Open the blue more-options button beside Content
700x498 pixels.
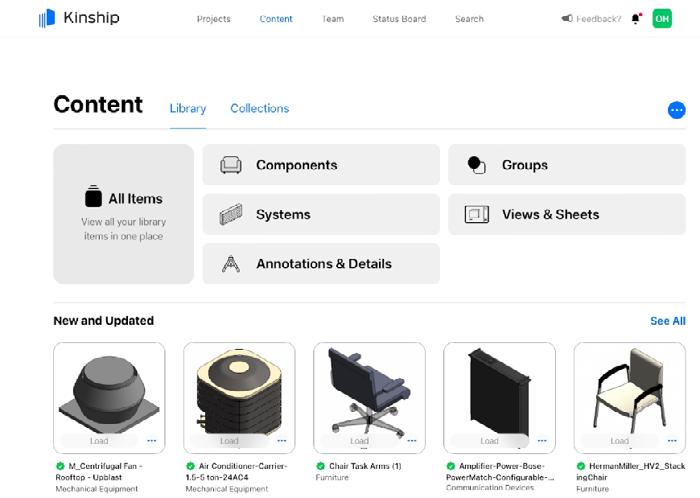[676, 110]
